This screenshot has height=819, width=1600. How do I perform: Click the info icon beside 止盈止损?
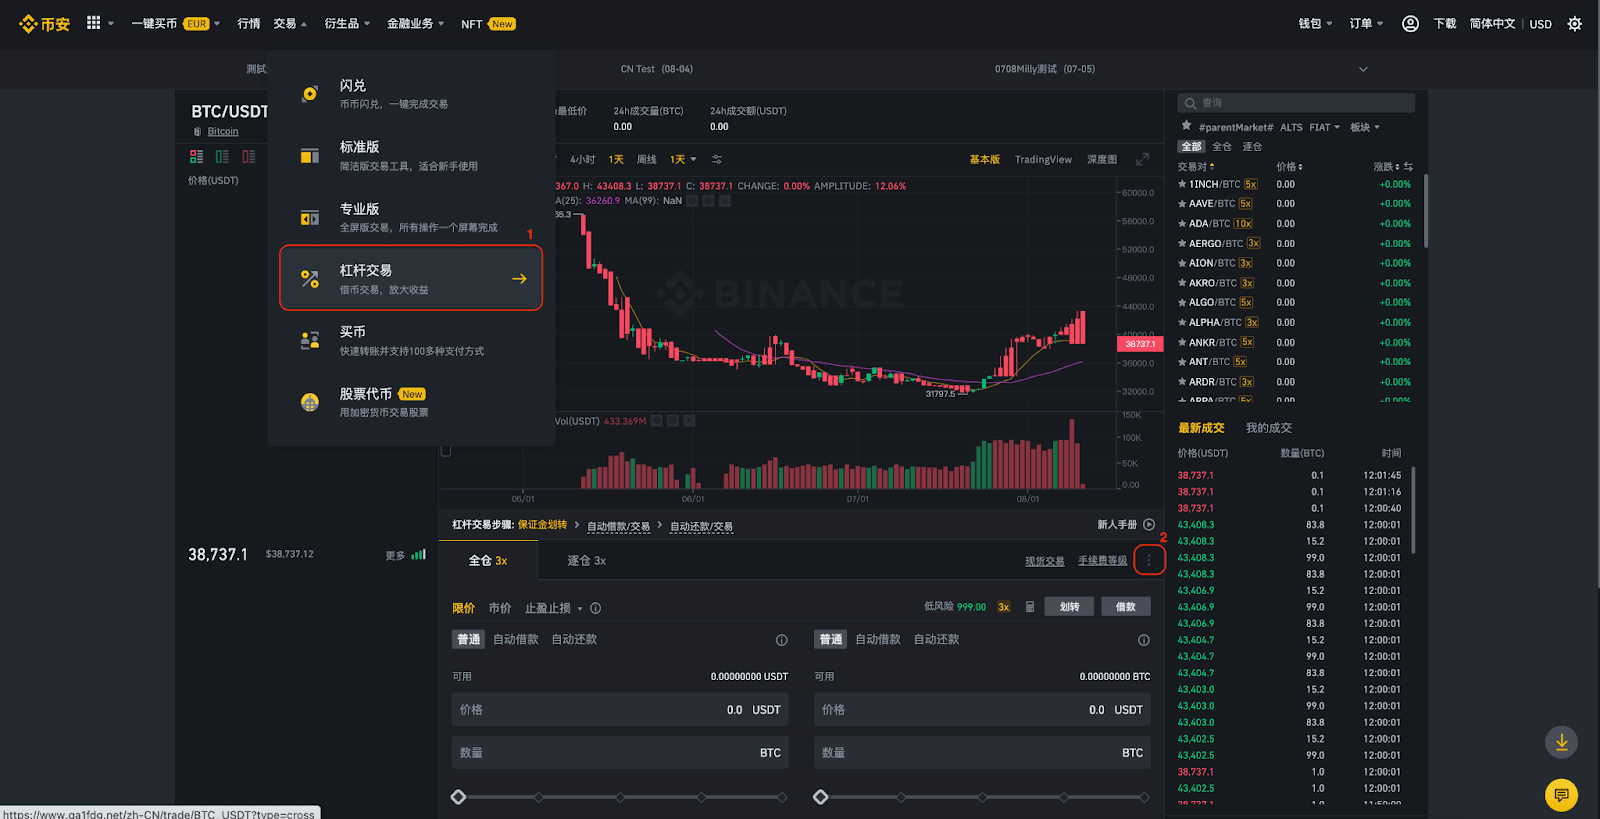point(596,608)
